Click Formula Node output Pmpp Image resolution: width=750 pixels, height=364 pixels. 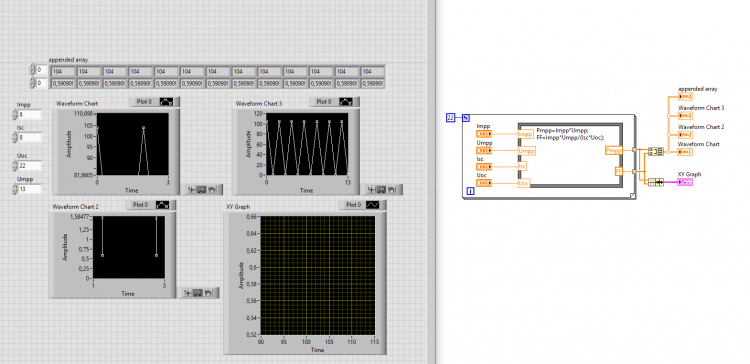(x=614, y=150)
